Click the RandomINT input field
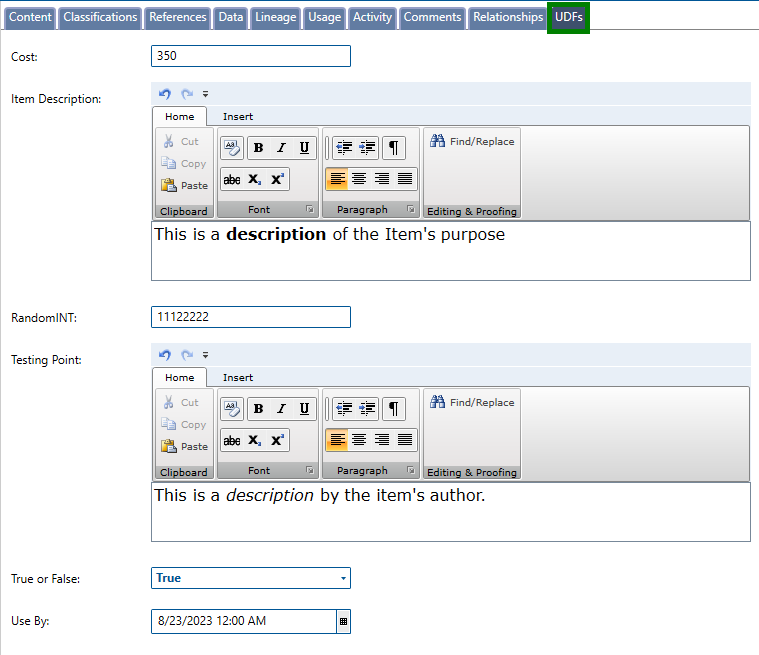This screenshot has height=655, width=759. point(250,317)
